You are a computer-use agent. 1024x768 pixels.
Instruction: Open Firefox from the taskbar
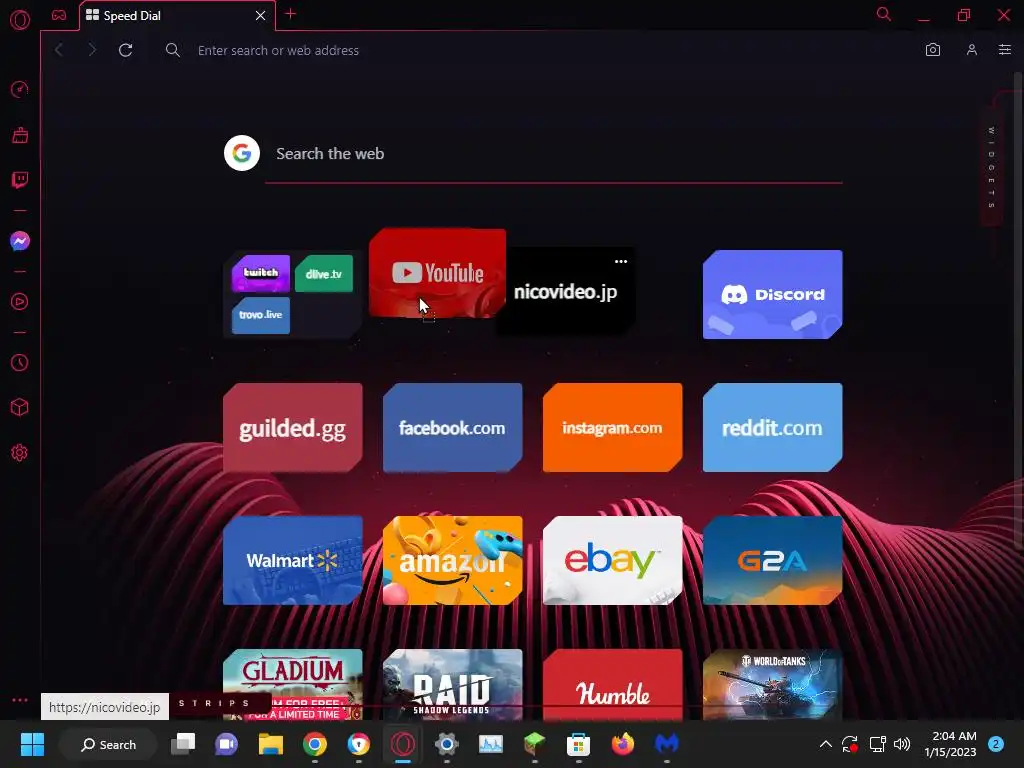(622, 744)
